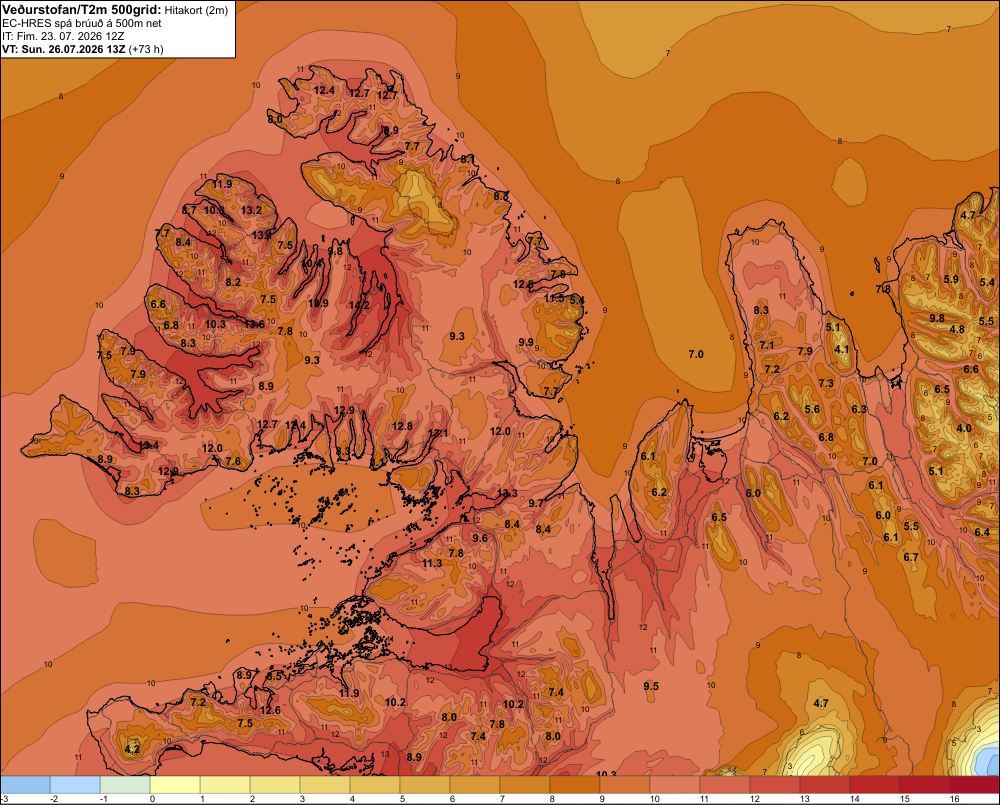The image size is (1000, 805).
Task: Click the 4.2 temperature value
Action: coord(132,749)
